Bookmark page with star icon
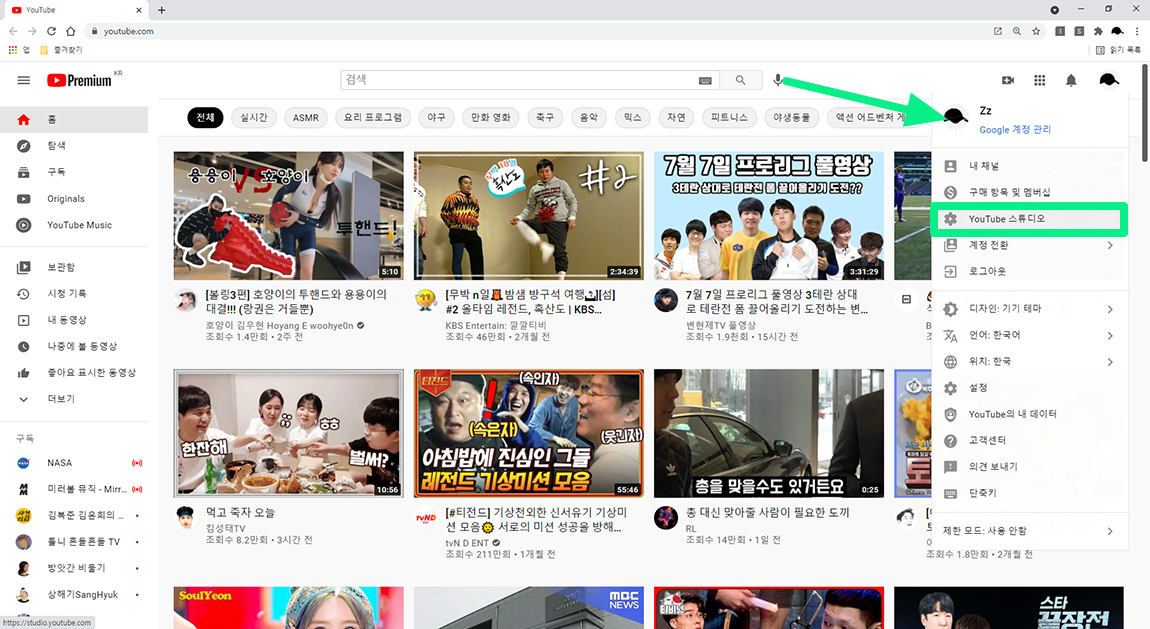Viewport: 1150px width, 629px height. [x=1036, y=31]
